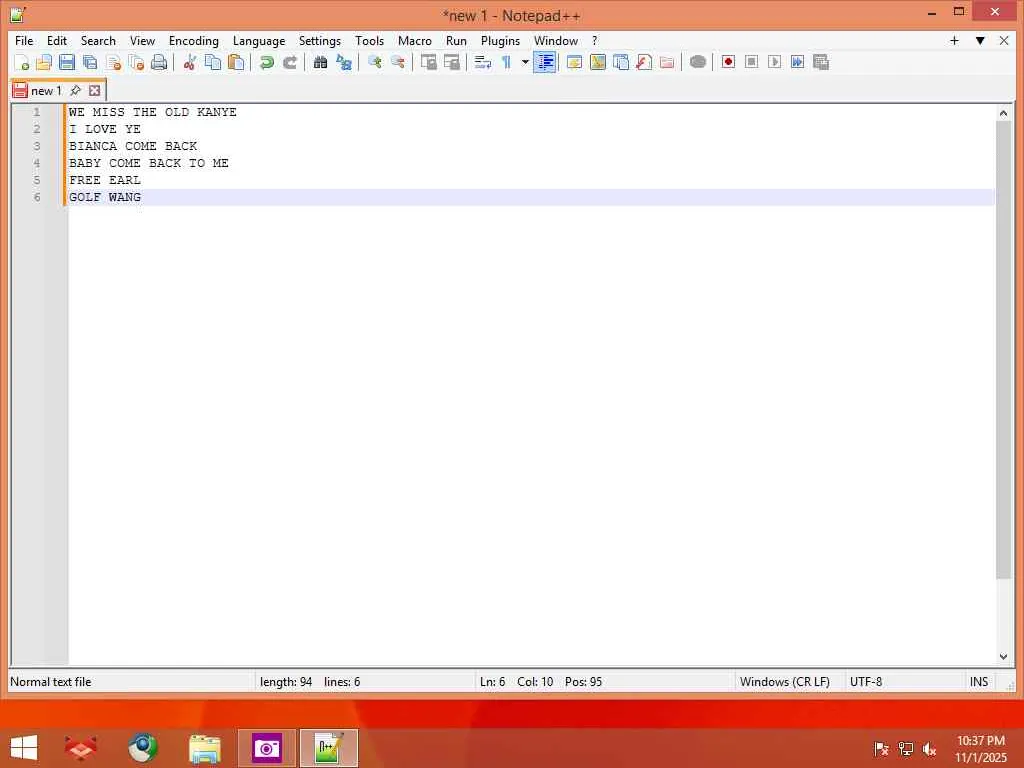The image size is (1024, 768).
Task: Start recording a macro
Action: pyautogui.click(x=728, y=62)
